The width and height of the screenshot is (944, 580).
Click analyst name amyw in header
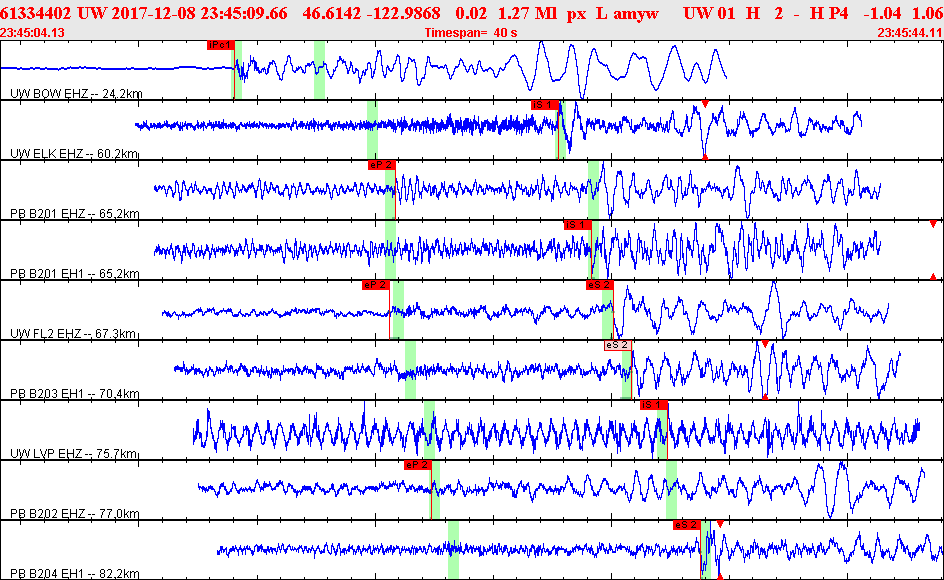point(636,13)
